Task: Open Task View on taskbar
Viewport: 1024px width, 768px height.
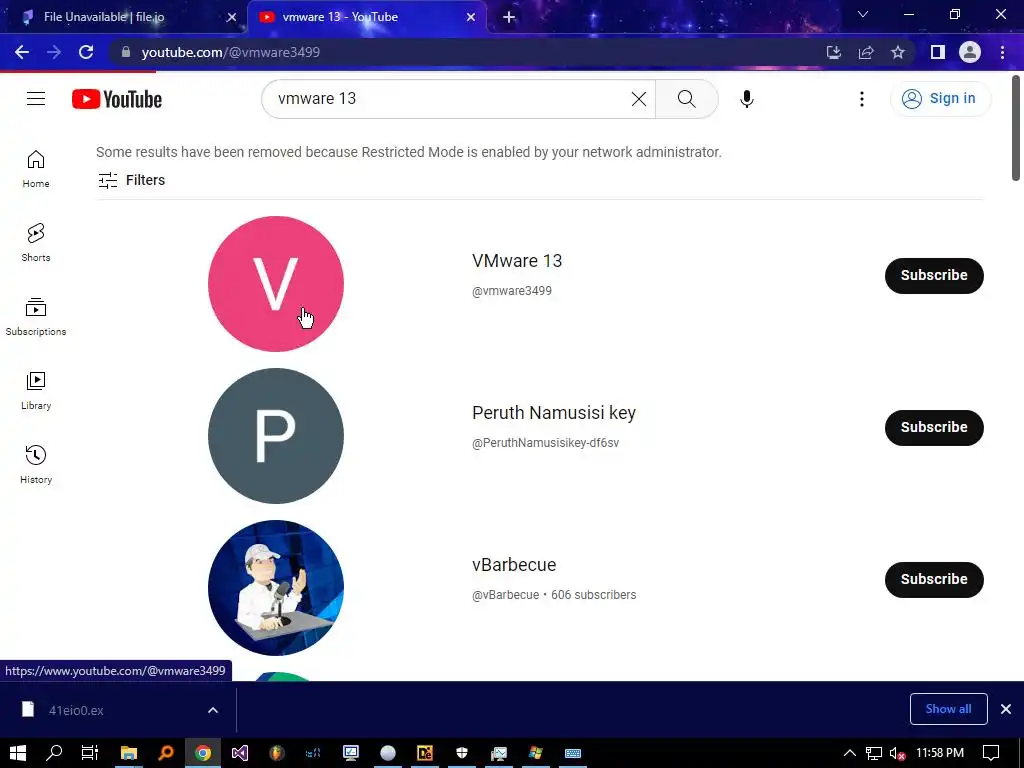Action: point(89,753)
